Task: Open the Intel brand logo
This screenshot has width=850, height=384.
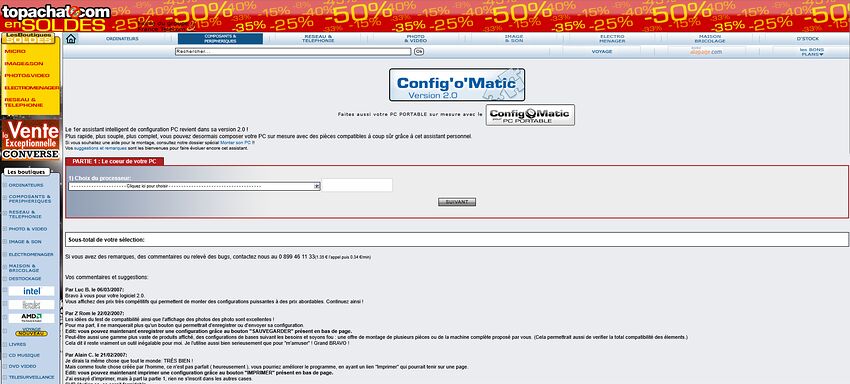Action: 31,291
